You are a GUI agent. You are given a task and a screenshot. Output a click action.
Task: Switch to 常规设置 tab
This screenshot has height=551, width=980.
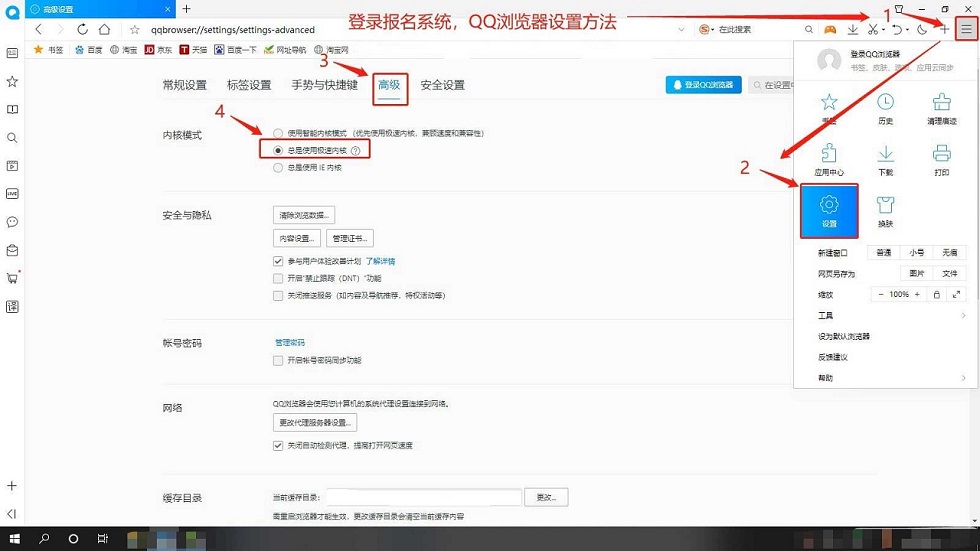(x=184, y=85)
